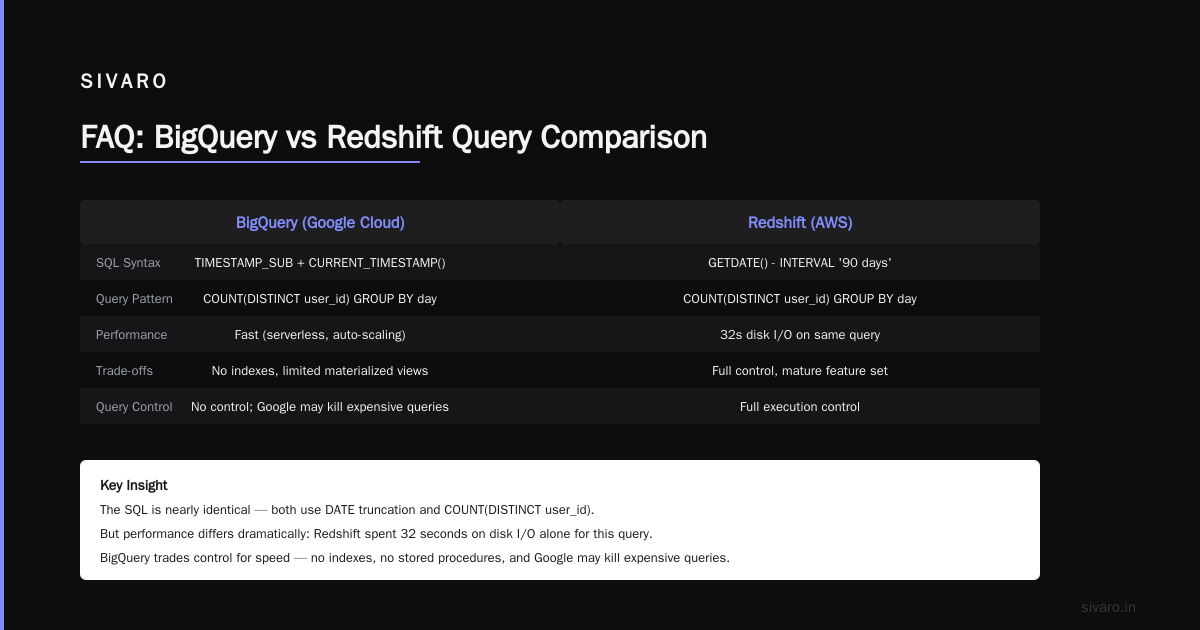This screenshot has height=630, width=1200.
Task: Select the FAQ comparison page title
Action: [x=393, y=137]
